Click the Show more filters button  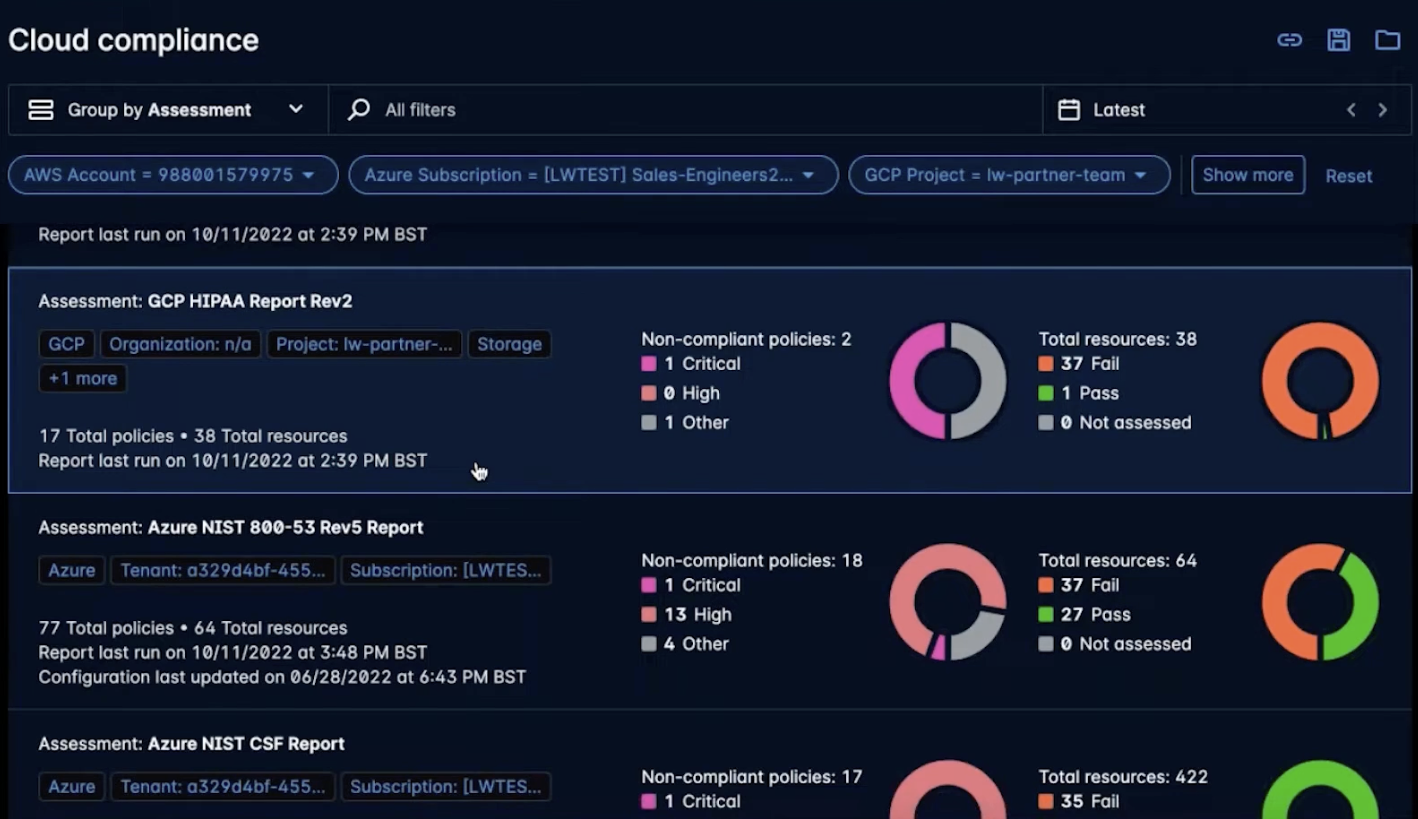pyautogui.click(x=1248, y=175)
